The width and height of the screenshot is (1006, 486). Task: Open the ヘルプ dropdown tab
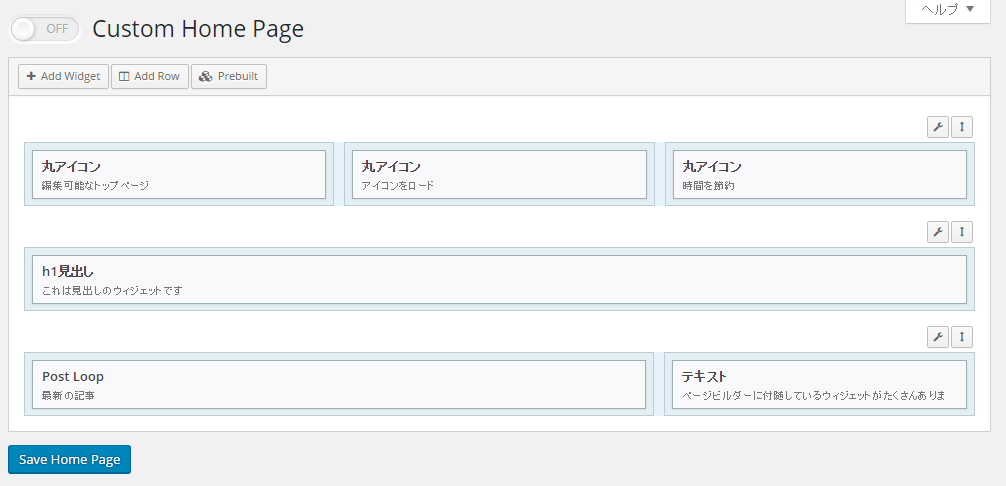pos(948,10)
